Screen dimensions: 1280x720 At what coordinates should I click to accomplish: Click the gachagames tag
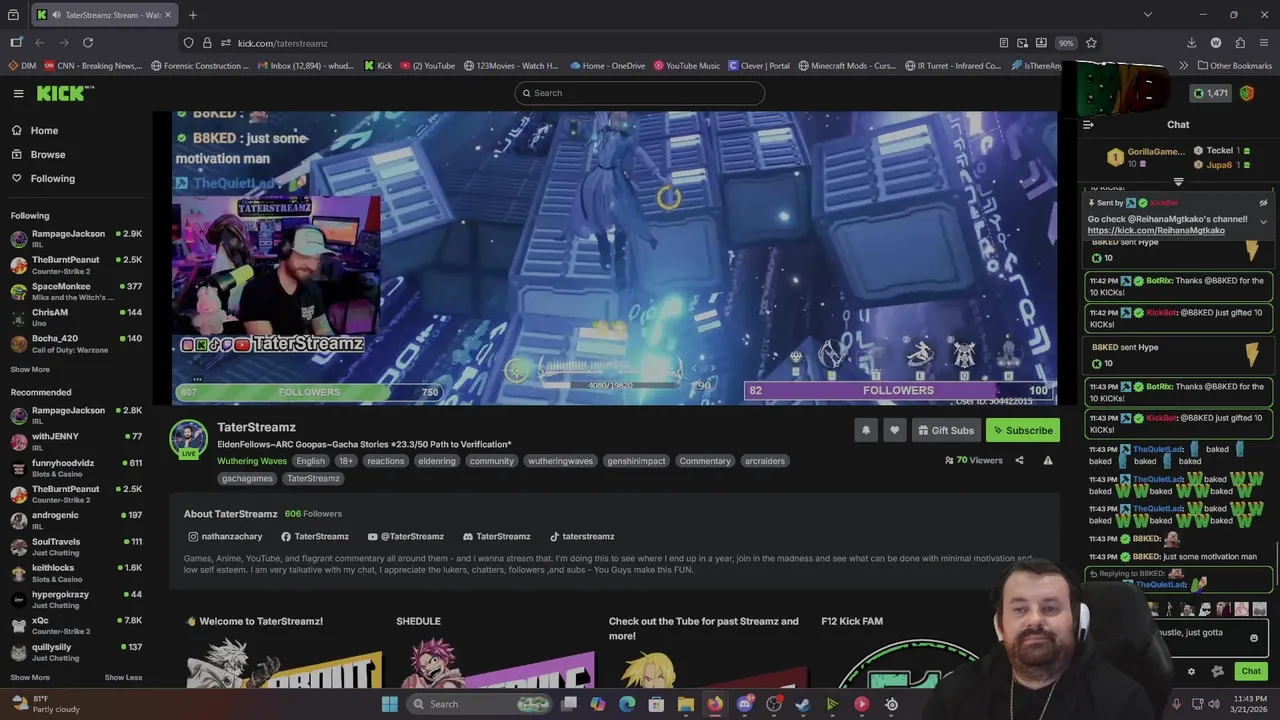pyautogui.click(x=247, y=478)
